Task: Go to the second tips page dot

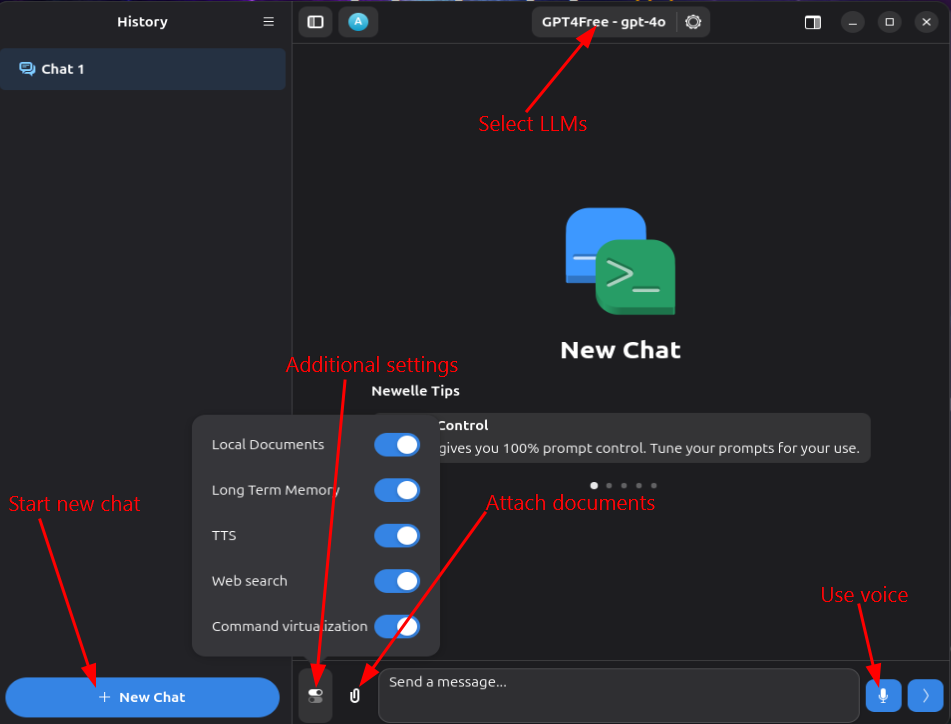Action: tap(609, 485)
